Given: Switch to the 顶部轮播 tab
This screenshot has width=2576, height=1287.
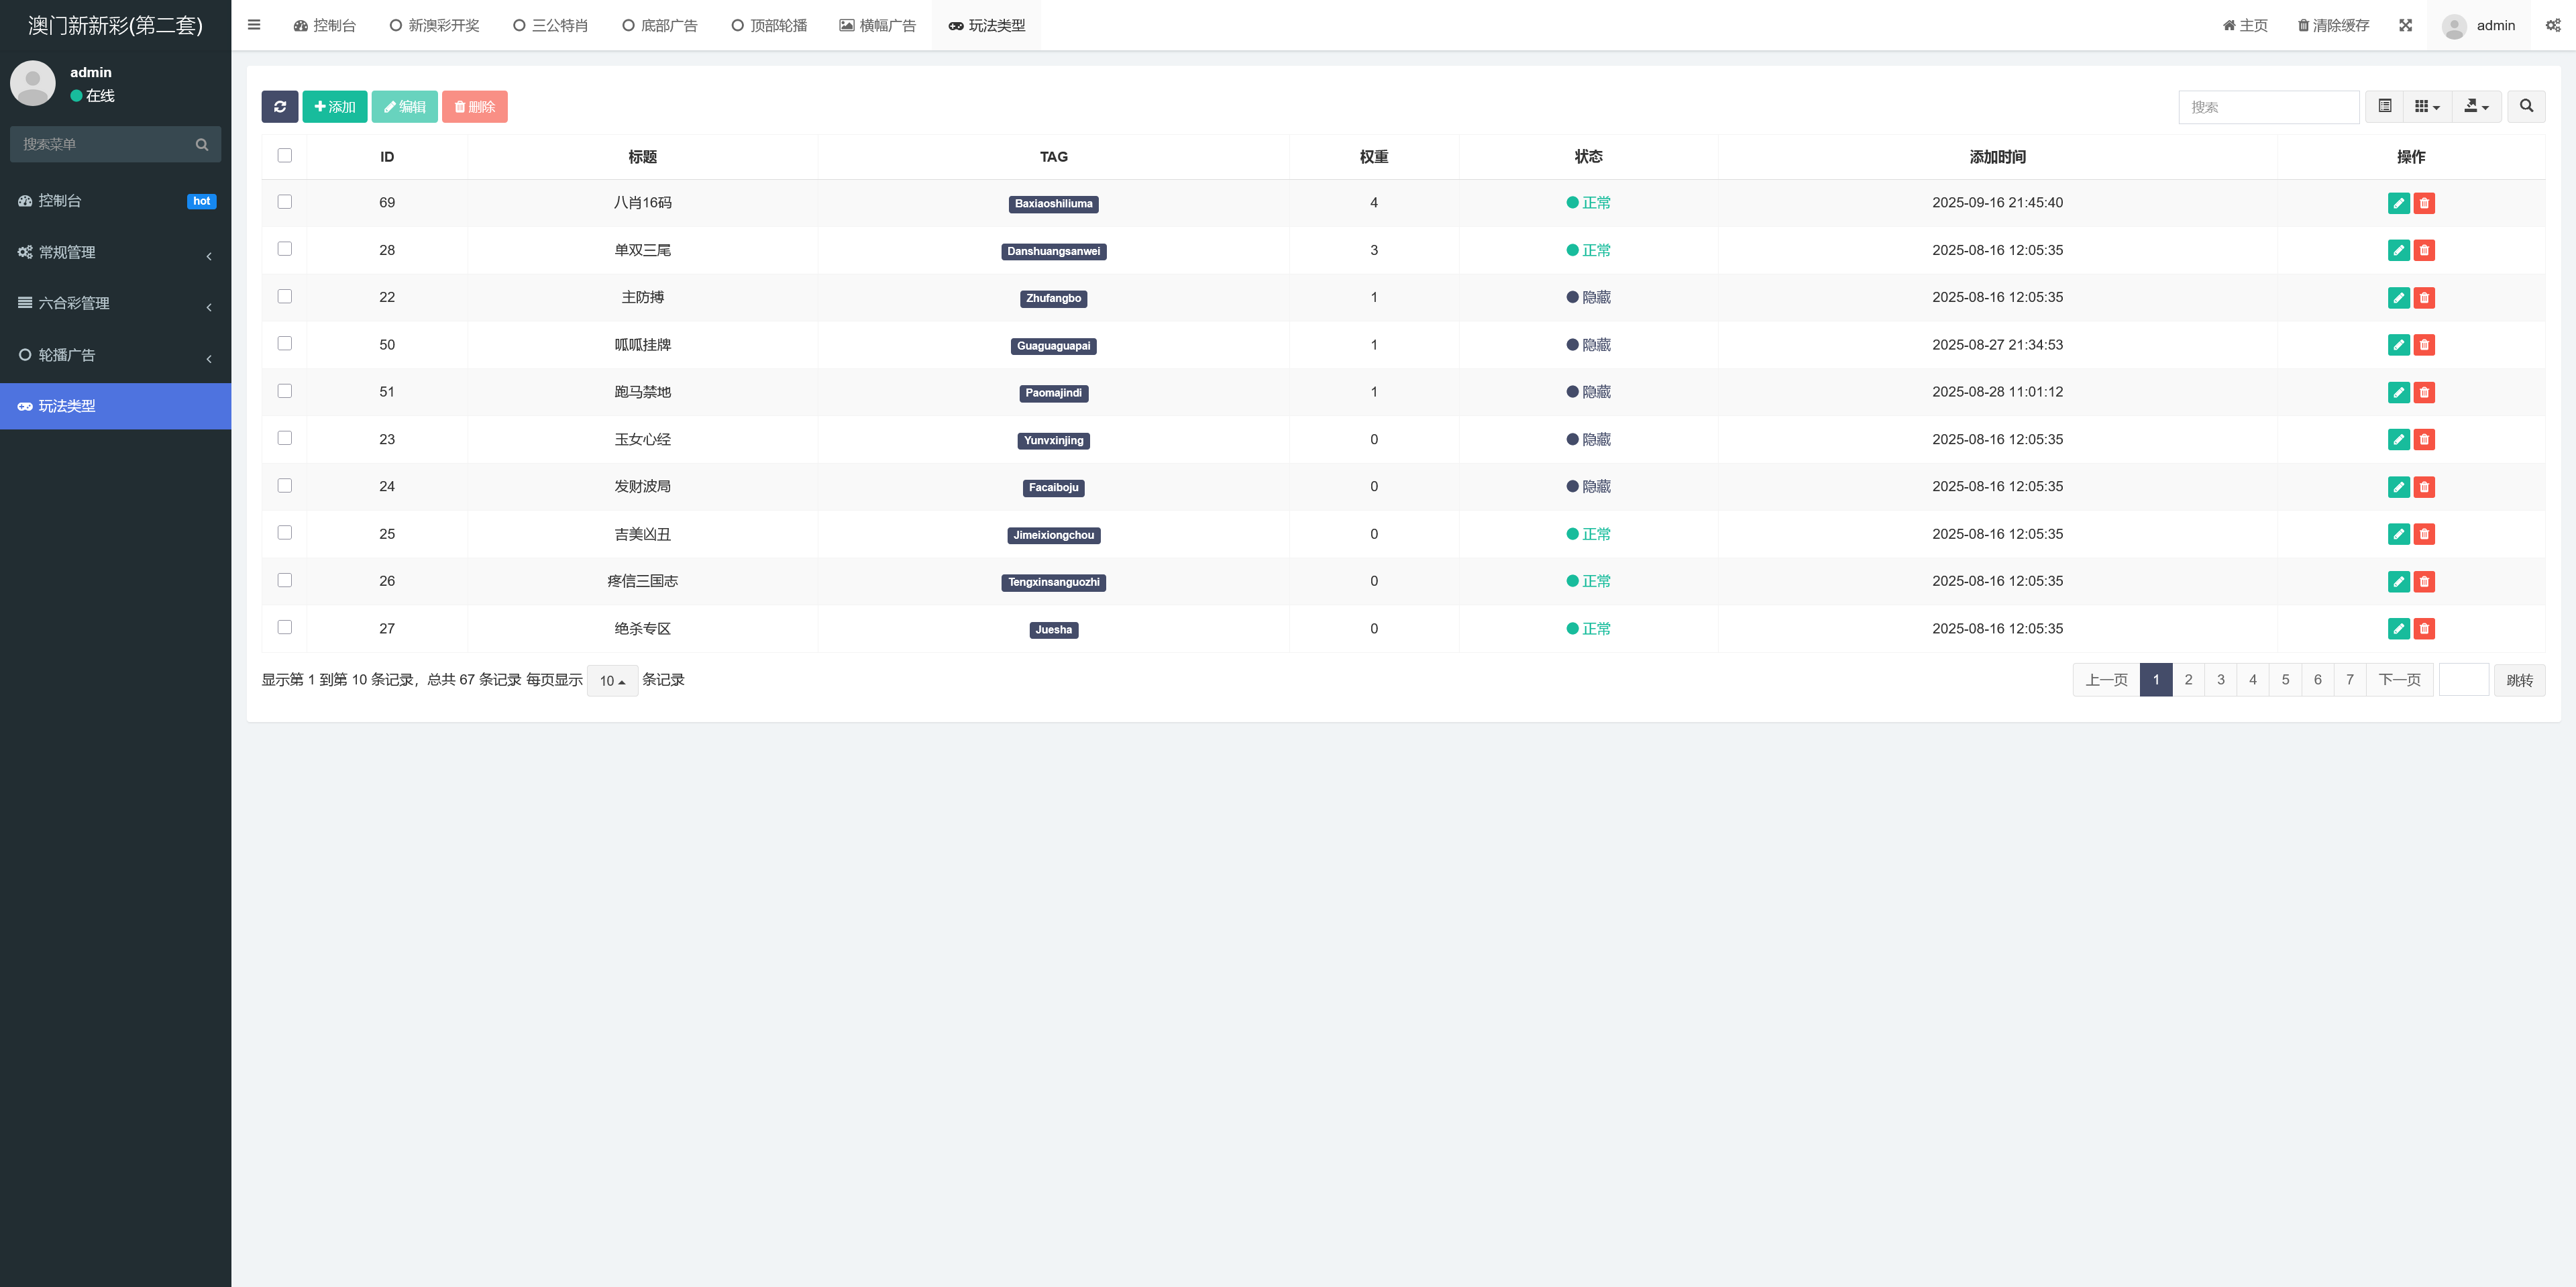Looking at the screenshot, I should click(769, 25).
